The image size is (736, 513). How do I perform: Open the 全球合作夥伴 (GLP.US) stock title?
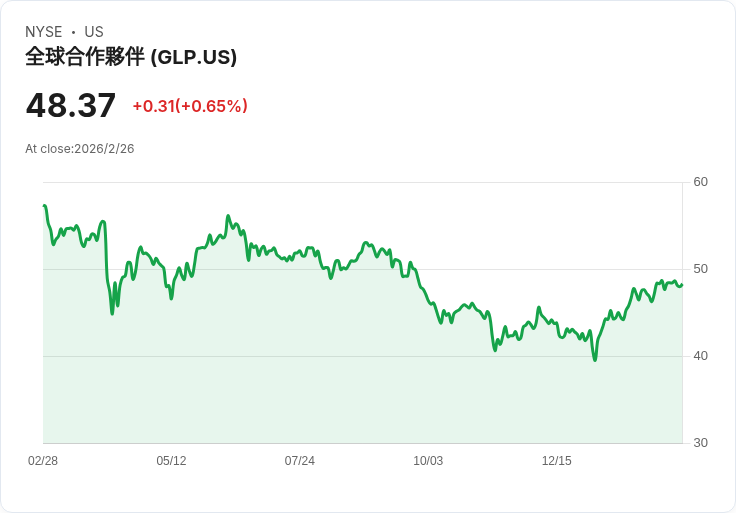coord(131,57)
